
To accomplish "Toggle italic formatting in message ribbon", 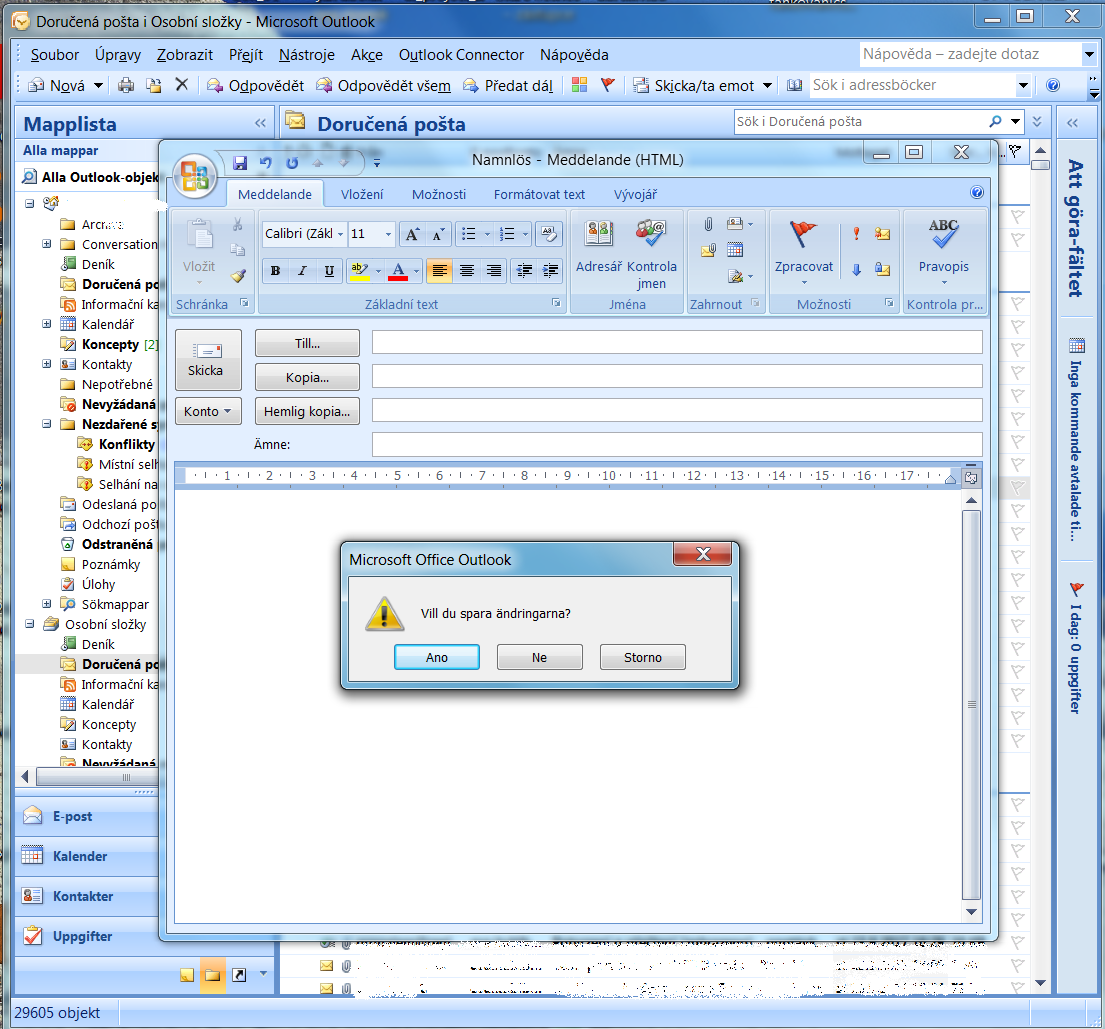I will [302, 271].
